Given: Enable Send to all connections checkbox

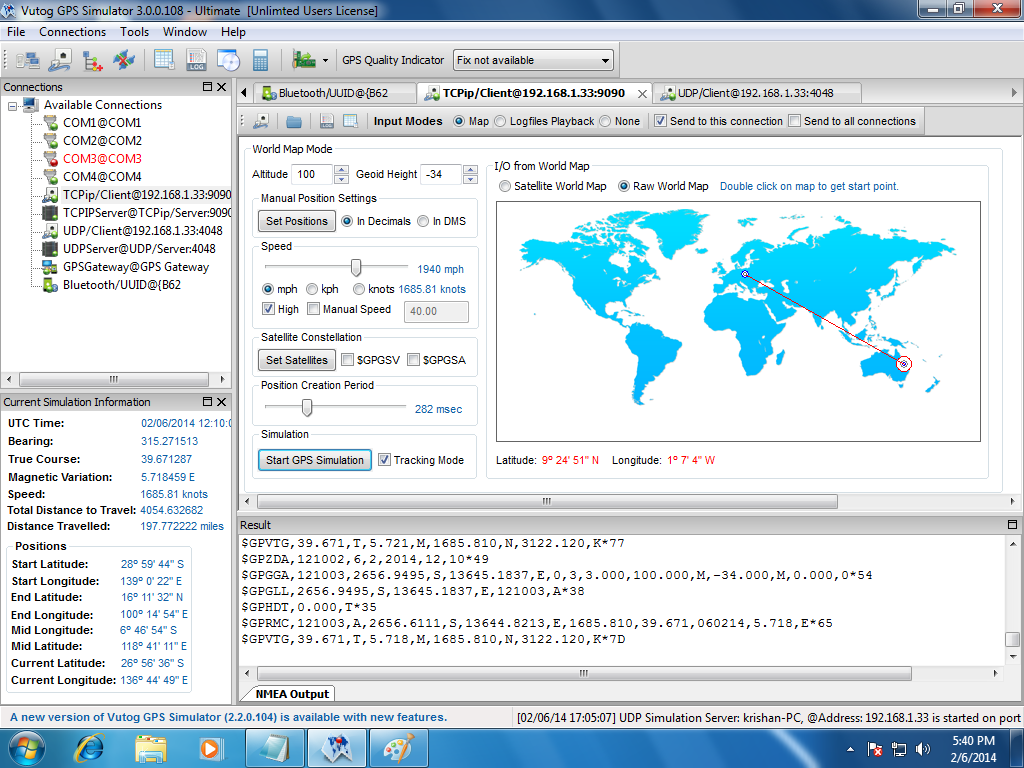Looking at the screenshot, I should pos(794,121).
